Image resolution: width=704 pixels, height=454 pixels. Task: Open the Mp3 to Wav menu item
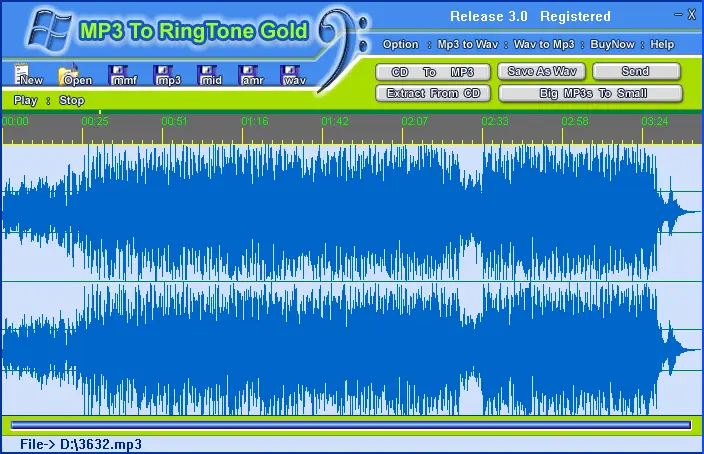coord(467,45)
